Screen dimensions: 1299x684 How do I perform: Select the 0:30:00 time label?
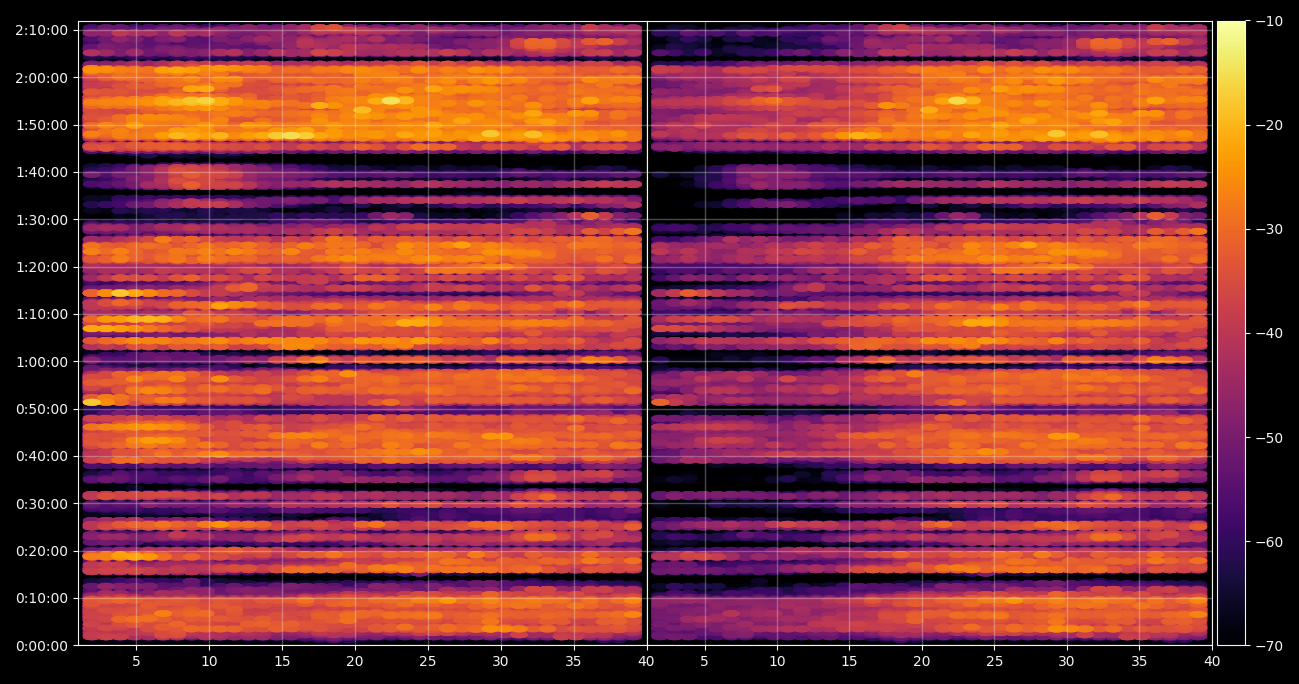tap(41, 503)
